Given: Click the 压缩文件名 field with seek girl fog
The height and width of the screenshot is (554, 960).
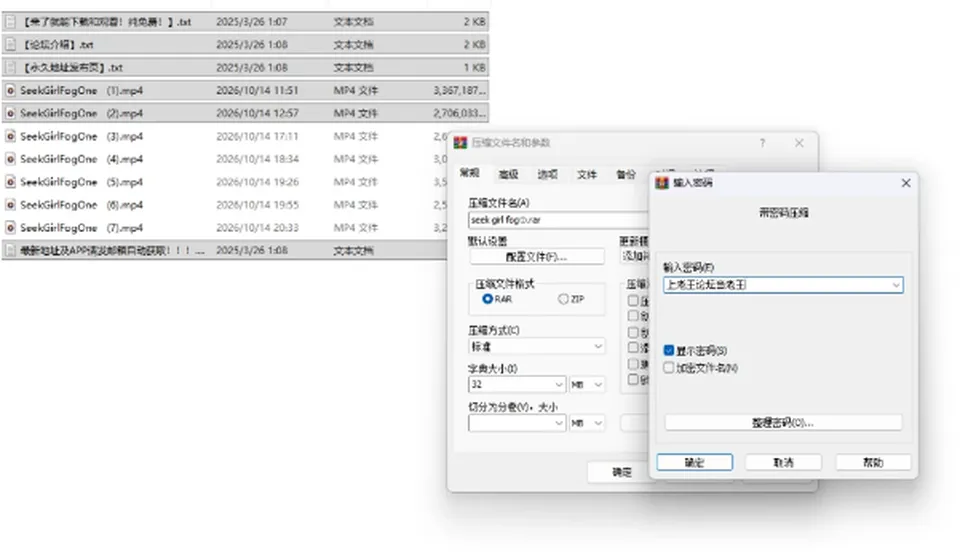Looking at the screenshot, I should tap(558, 220).
